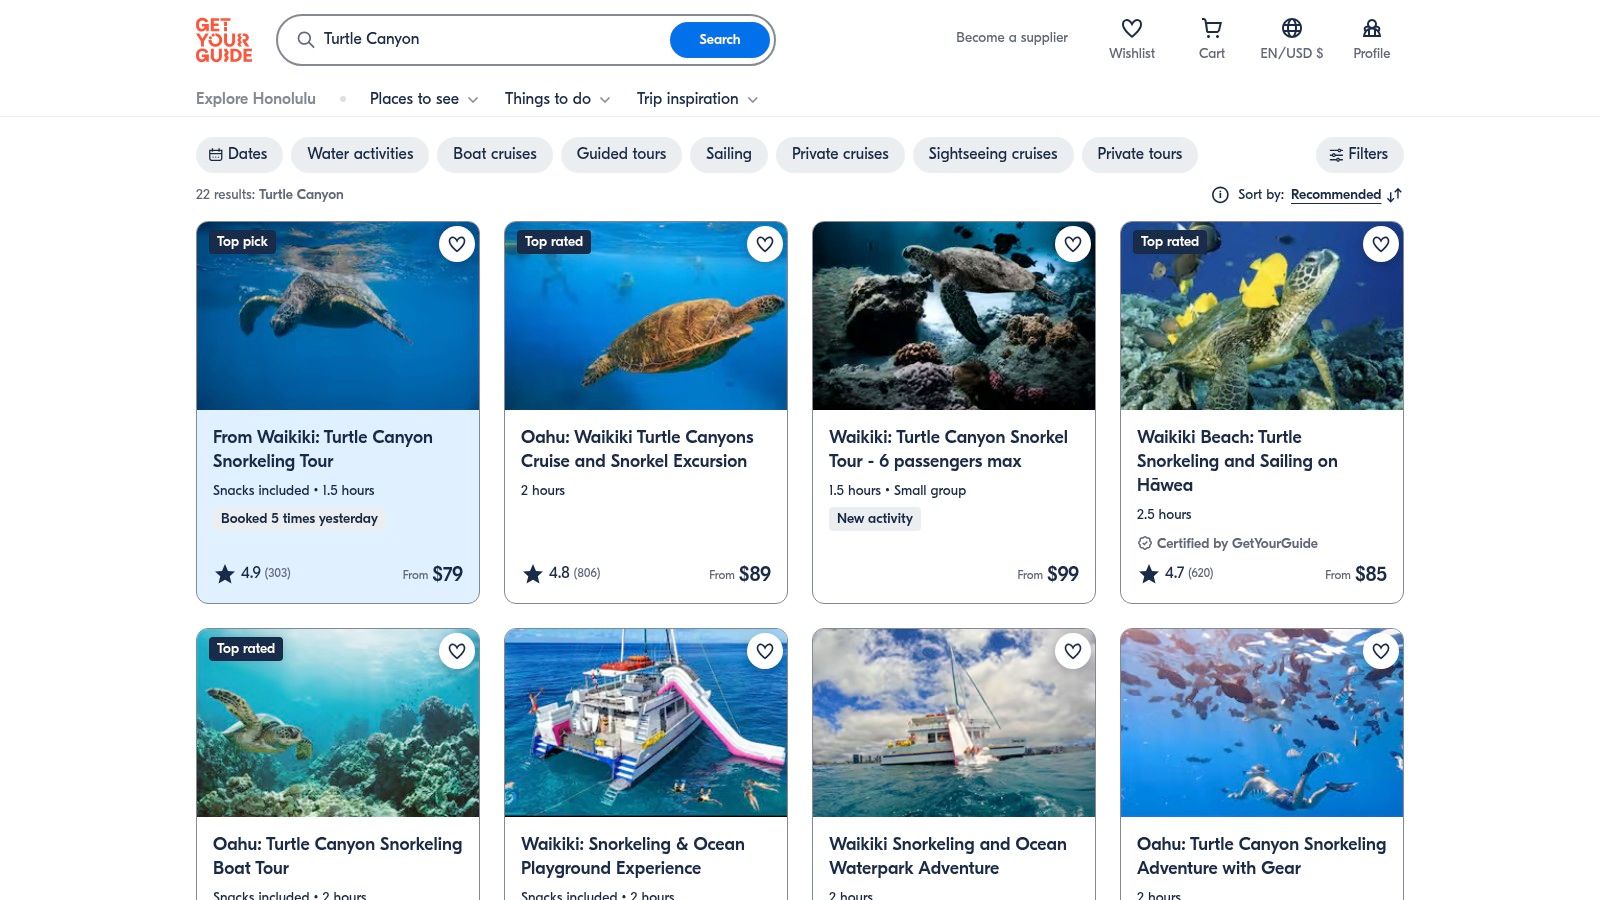Wishlist Turtle Canyon Snorkeling Adventure with Gear
The width and height of the screenshot is (1600, 900).
[x=1381, y=651]
